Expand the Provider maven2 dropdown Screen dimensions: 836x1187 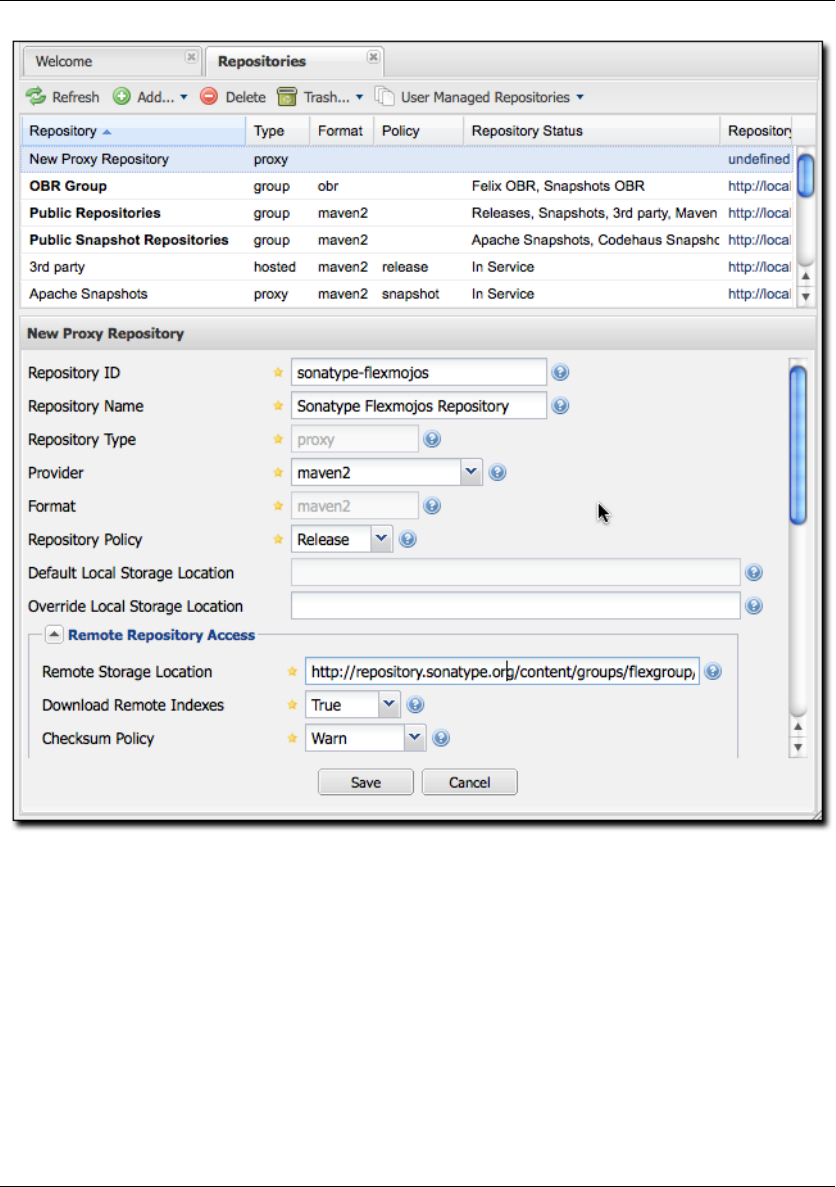point(471,472)
